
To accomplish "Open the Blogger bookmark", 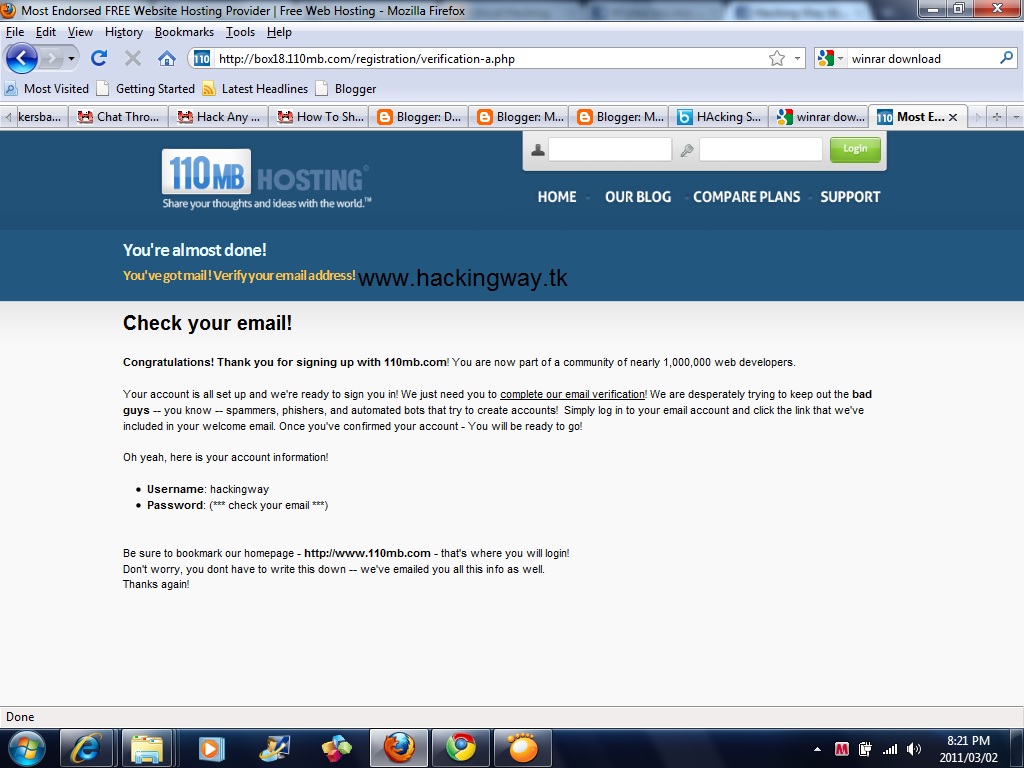I will [345, 89].
